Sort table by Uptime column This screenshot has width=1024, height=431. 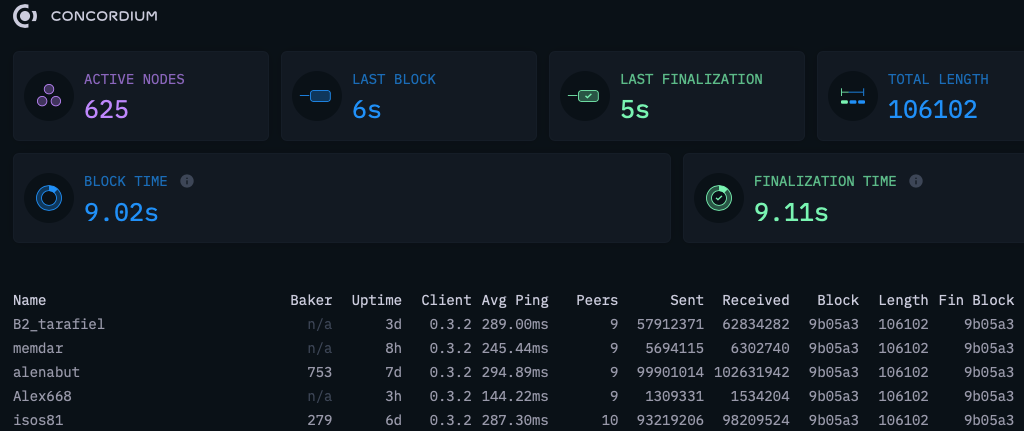pos(377,300)
